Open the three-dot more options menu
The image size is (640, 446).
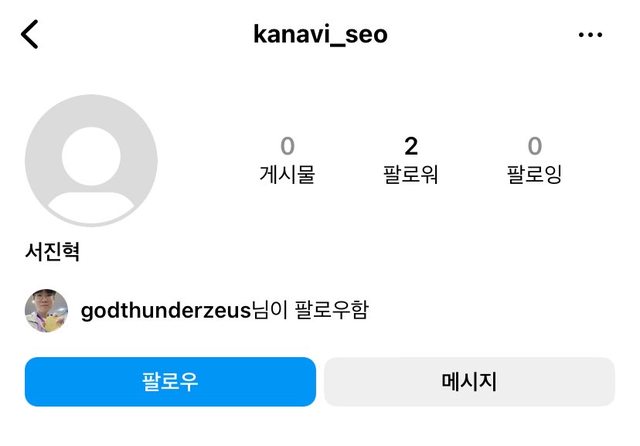[591, 35]
